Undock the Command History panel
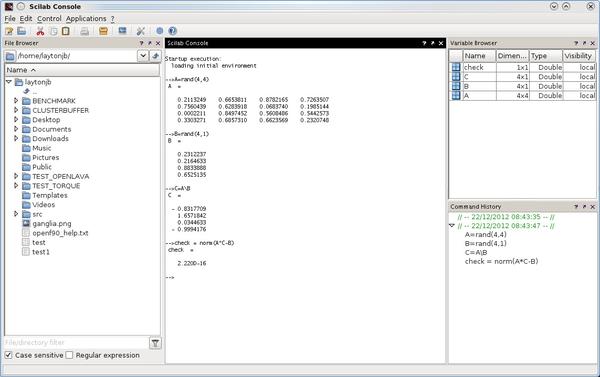Image resolution: width=600 pixels, height=377 pixels. tap(584, 207)
